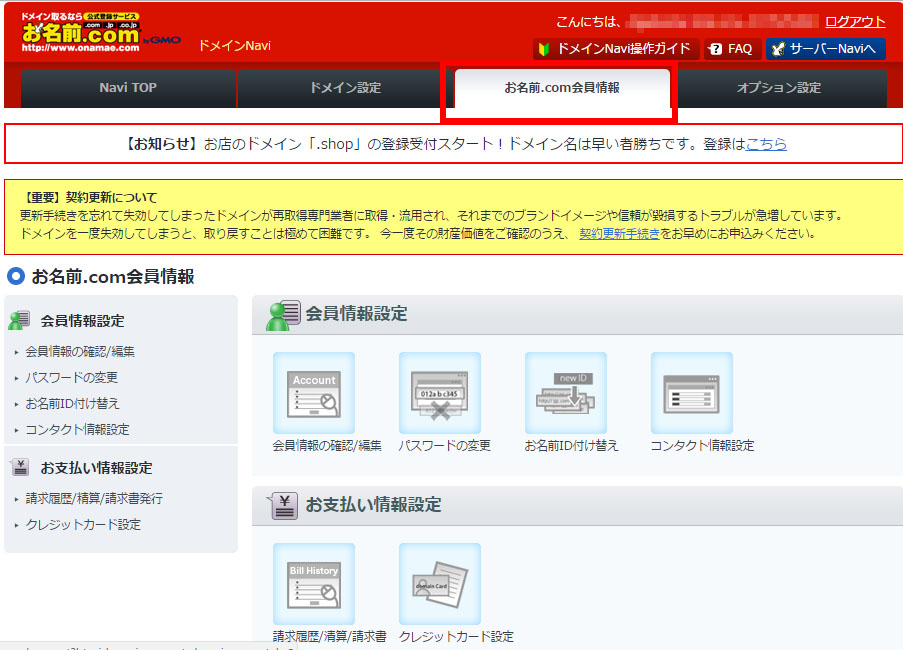The height and width of the screenshot is (650, 903).
Task: Open ドメインNavi操作ガイド button
Action: pos(614,48)
